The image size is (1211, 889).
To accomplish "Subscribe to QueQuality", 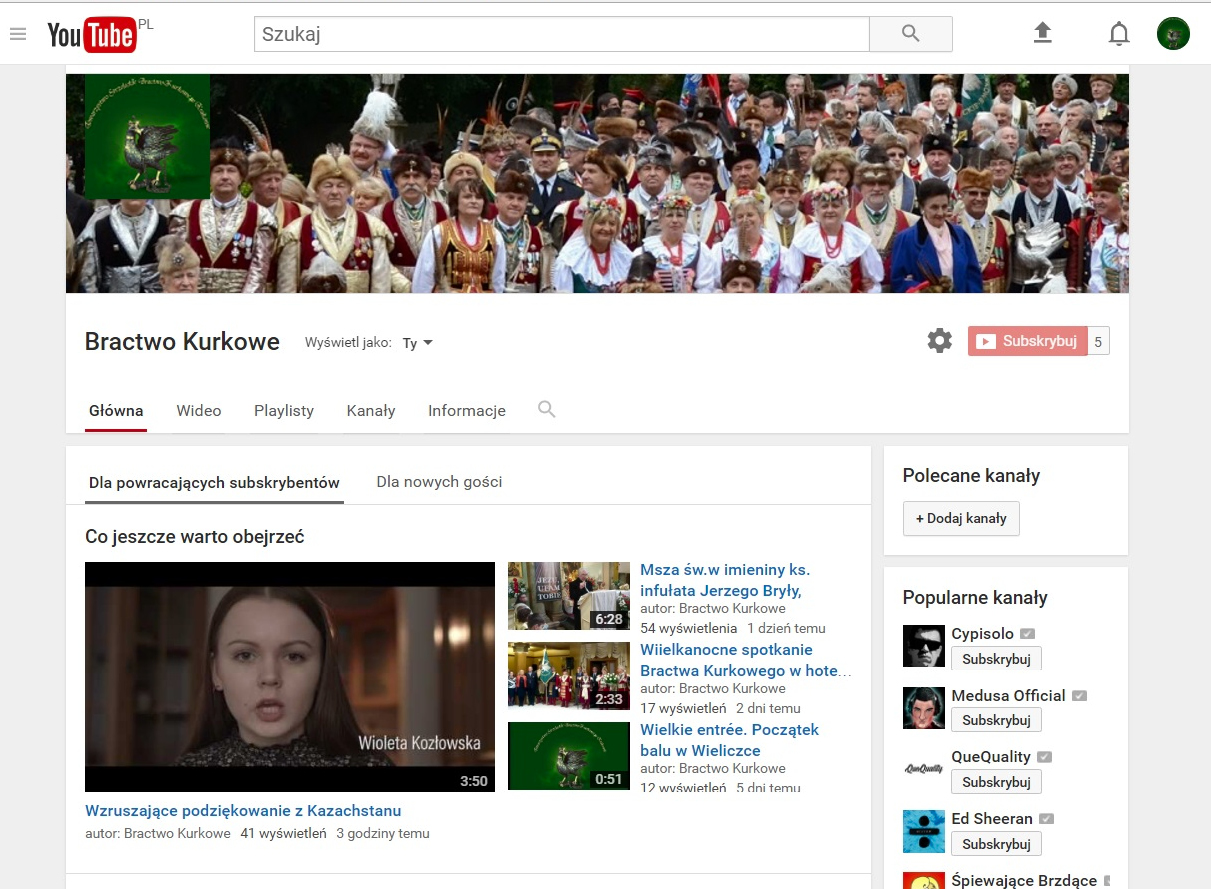I will [x=996, y=782].
